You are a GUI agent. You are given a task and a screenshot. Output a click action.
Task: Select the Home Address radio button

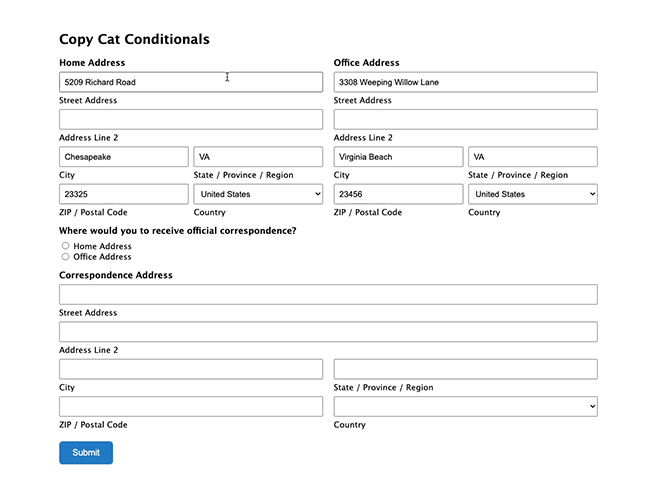coord(65,246)
